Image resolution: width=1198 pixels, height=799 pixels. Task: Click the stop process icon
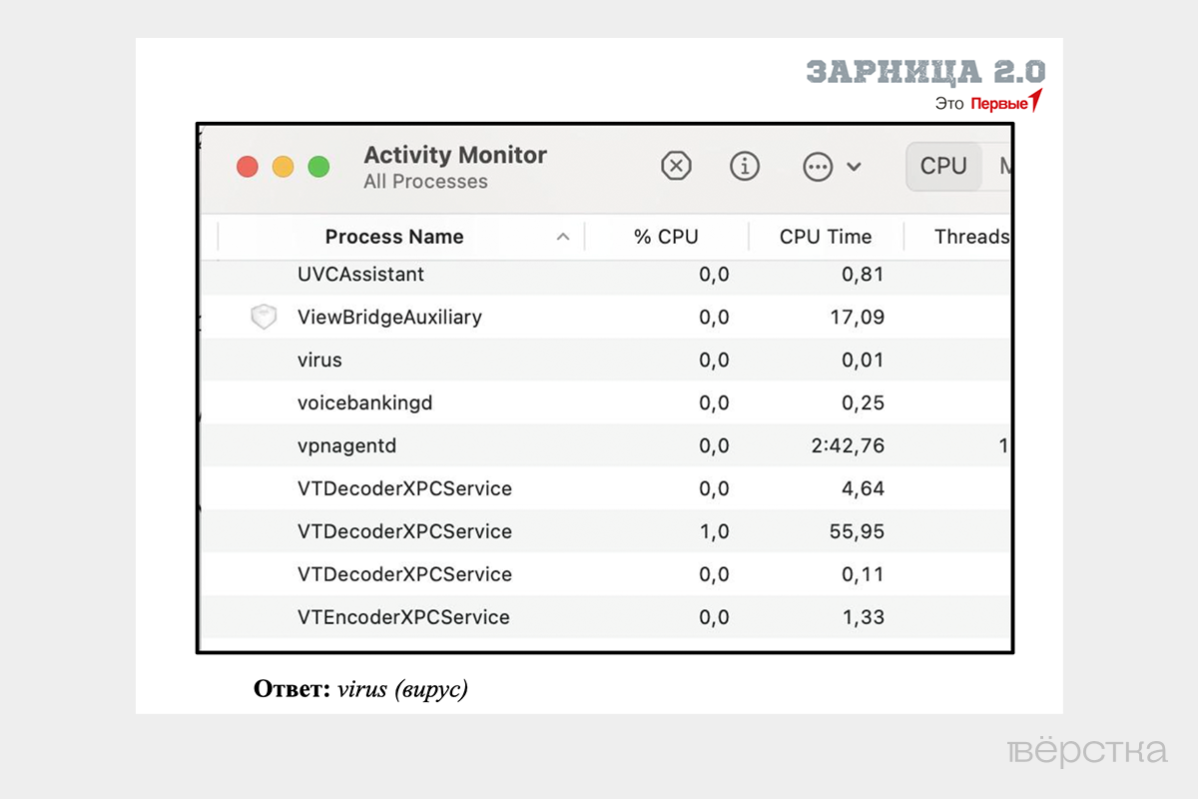(676, 166)
